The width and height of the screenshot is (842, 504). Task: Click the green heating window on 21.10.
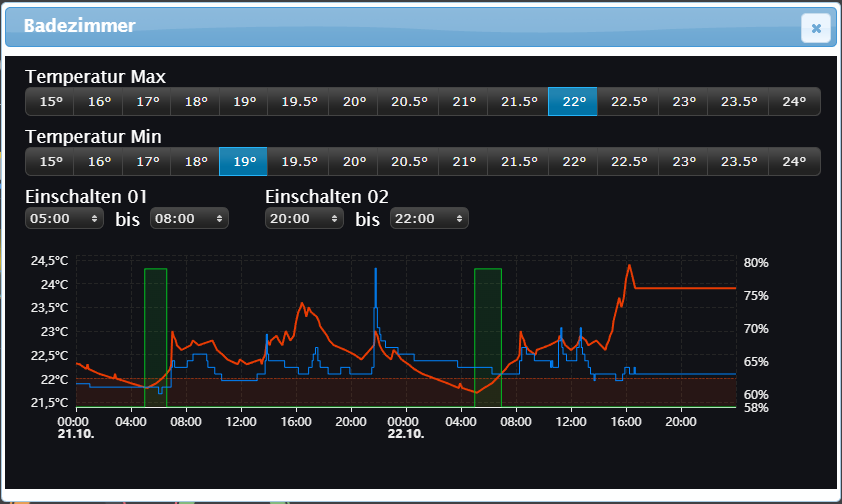(x=156, y=337)
